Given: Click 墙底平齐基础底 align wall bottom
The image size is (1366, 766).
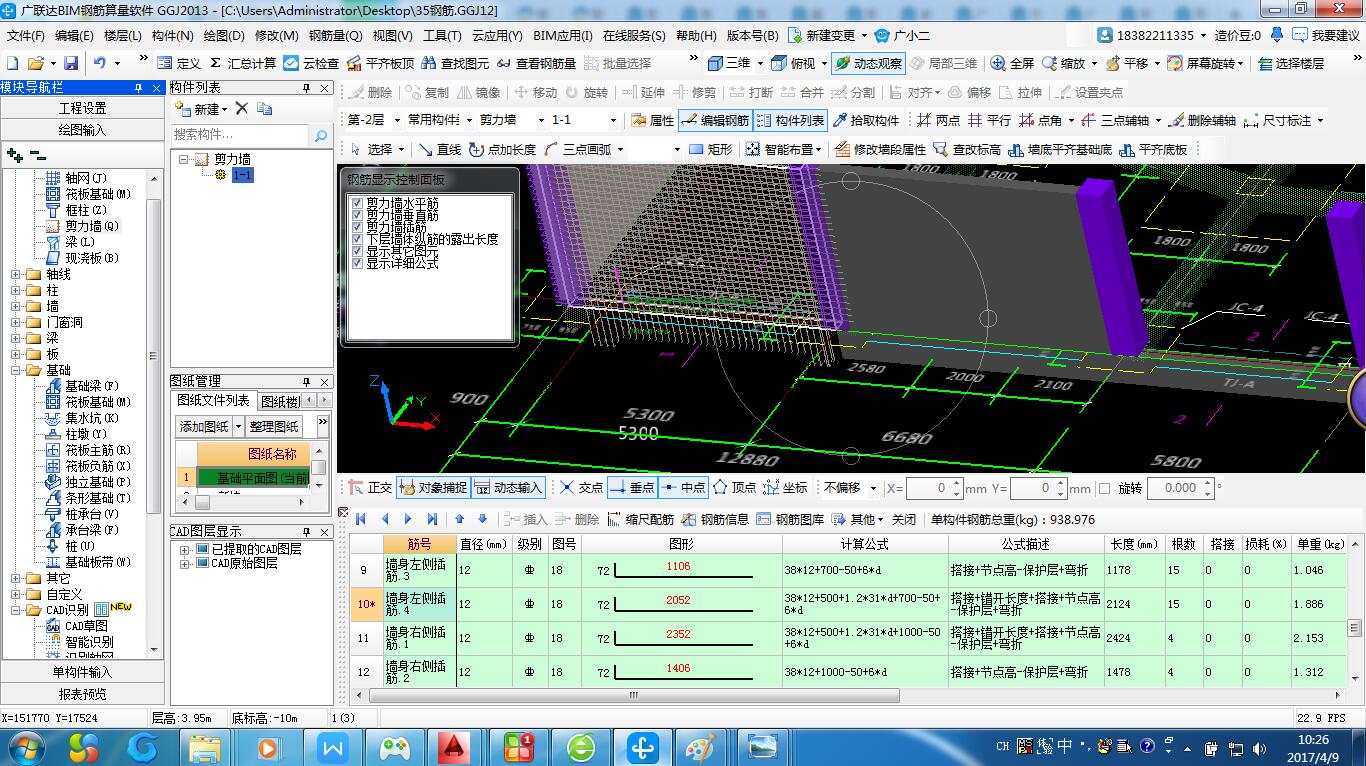Looking at the screenshot, I should coord(1059,149).
